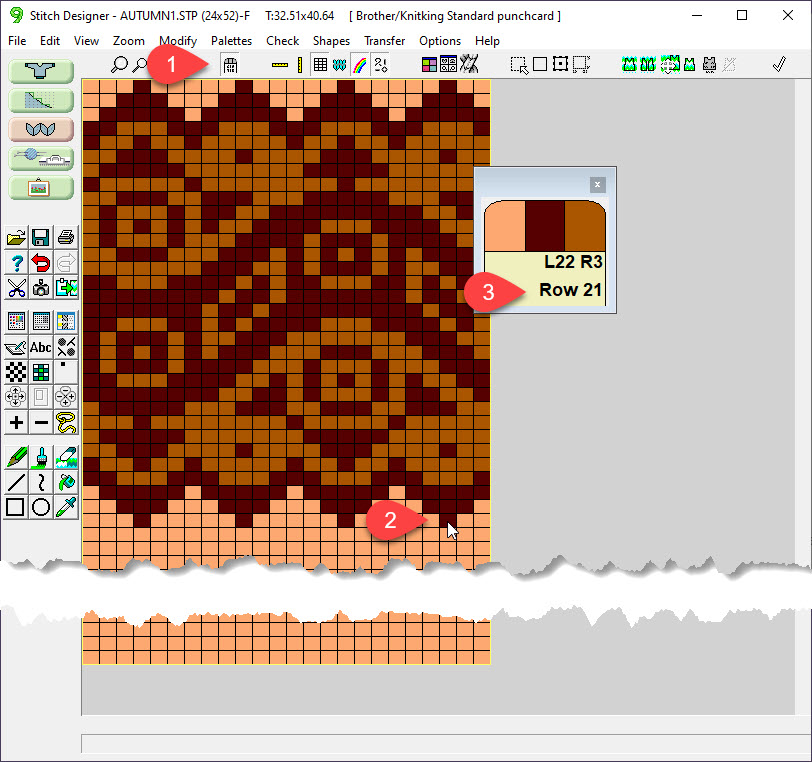Print the pattern with the printer icon

tap(66, 238)
